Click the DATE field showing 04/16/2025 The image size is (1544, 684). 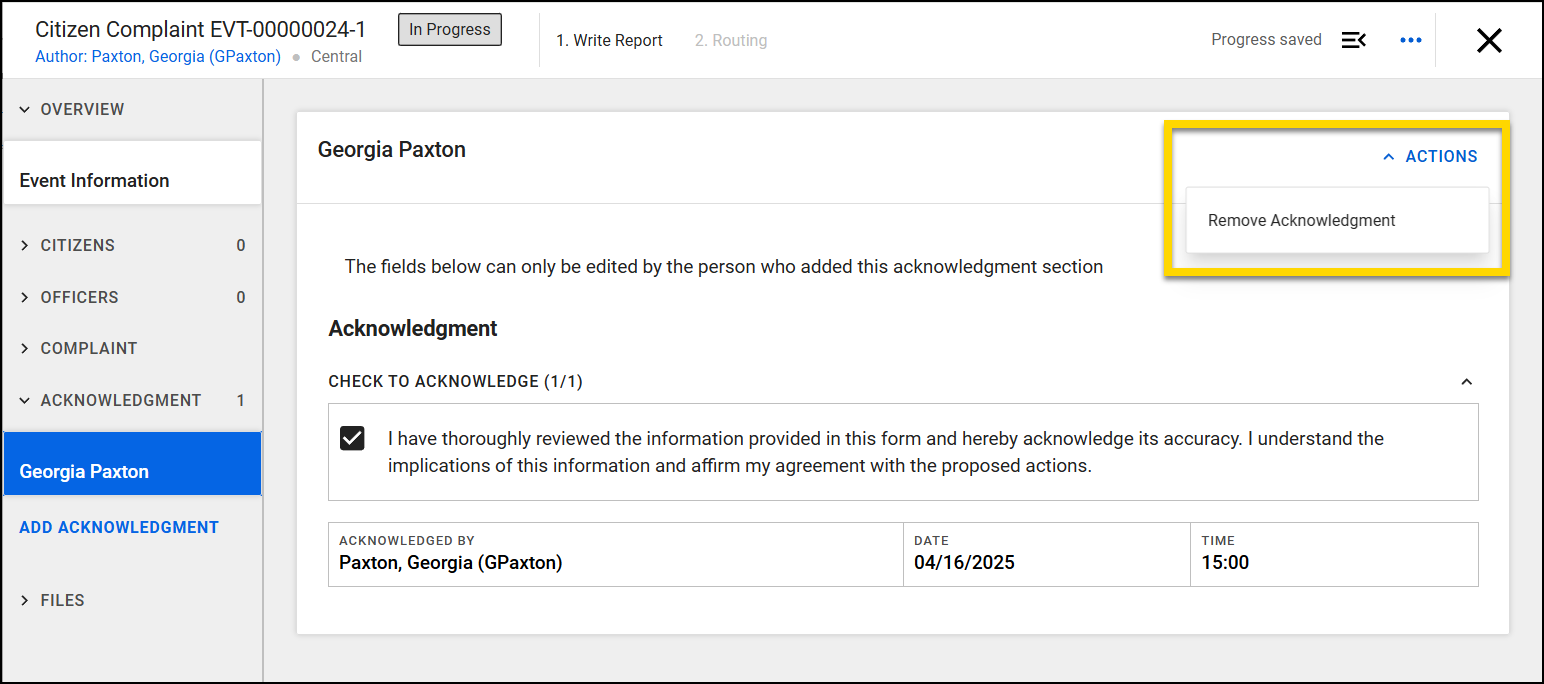(964, 562)
